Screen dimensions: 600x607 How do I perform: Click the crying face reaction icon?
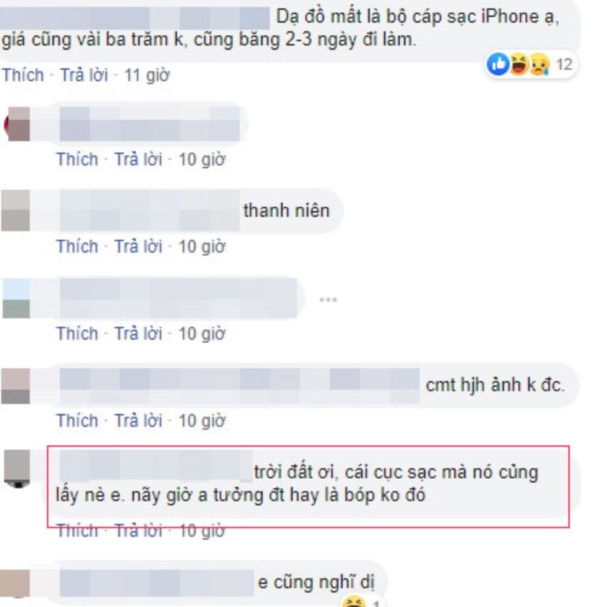click(540, 64)
